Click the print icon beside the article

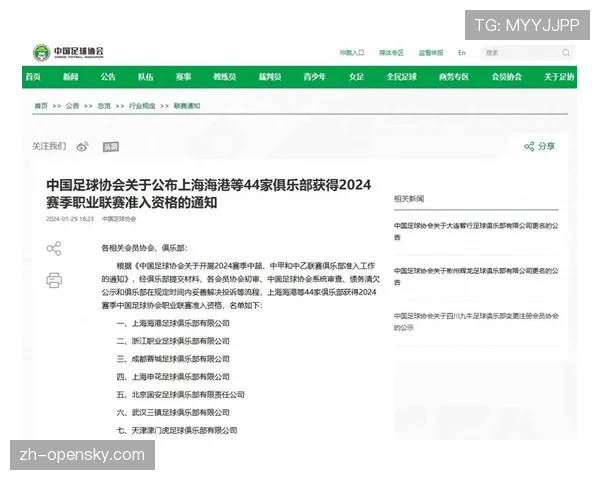54,280
